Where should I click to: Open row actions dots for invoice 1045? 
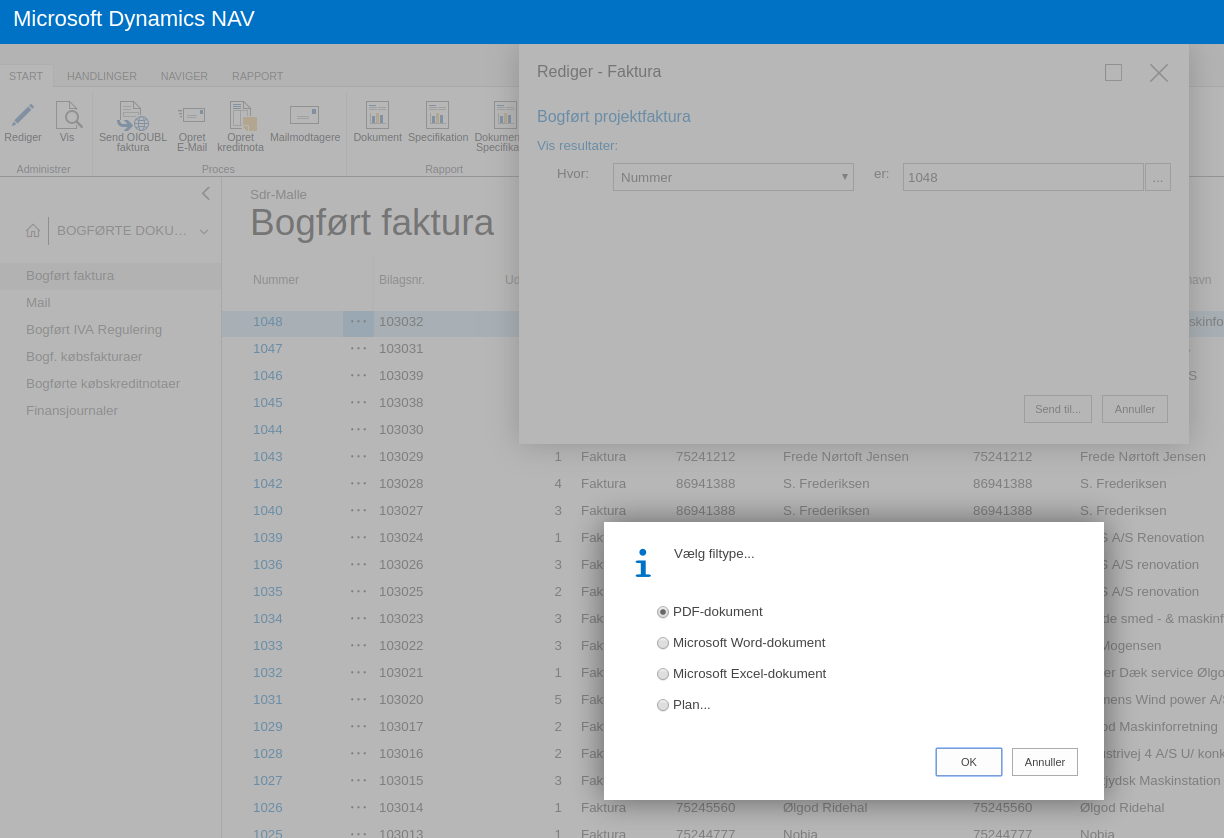click(x=358, y=402)
